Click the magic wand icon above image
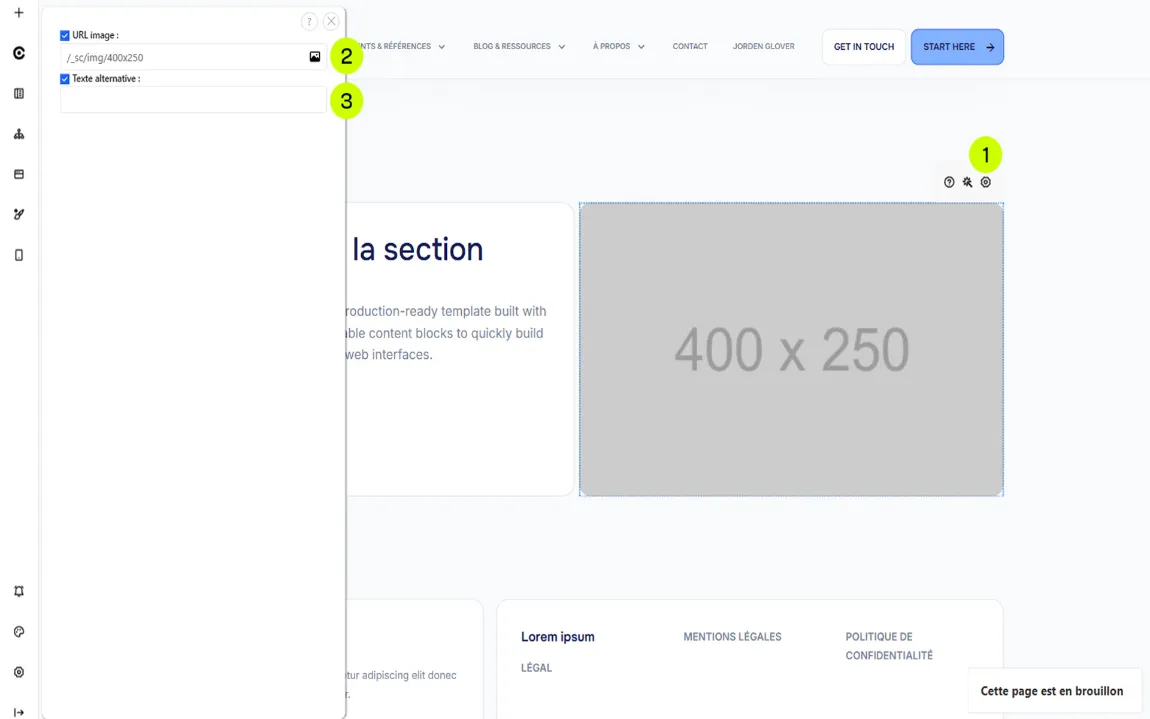The width and height of the screenshot is (1150, 719). (967, 182)
